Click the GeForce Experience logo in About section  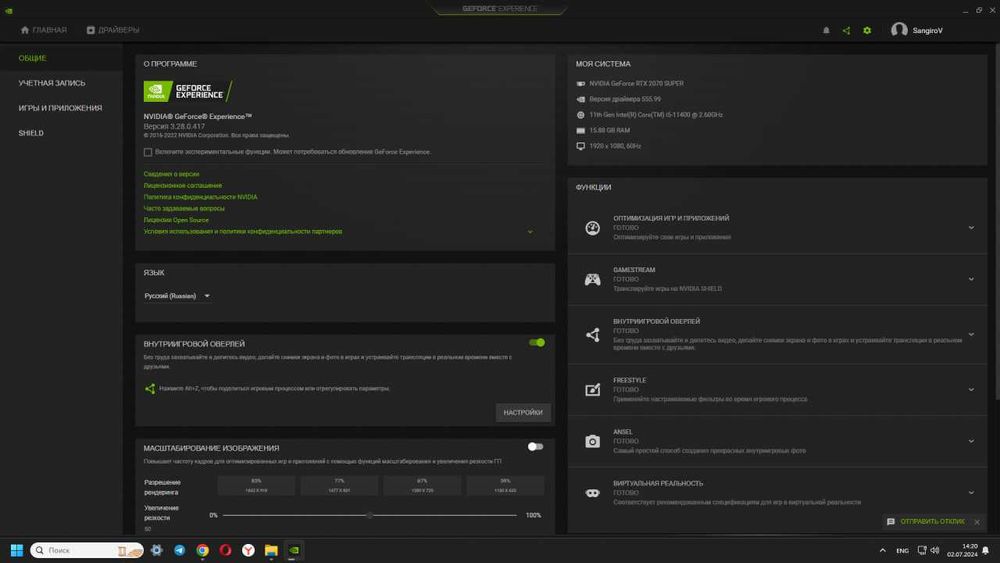(x=188, y=91)
